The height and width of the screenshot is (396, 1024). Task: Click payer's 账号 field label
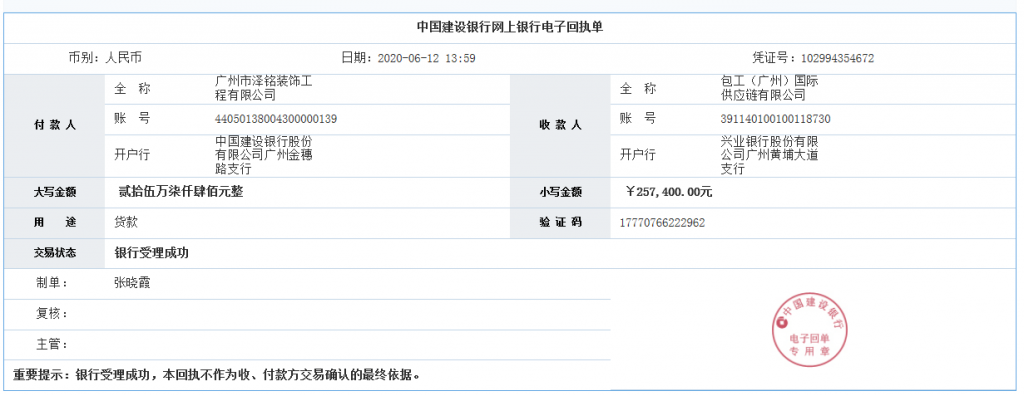133,119
